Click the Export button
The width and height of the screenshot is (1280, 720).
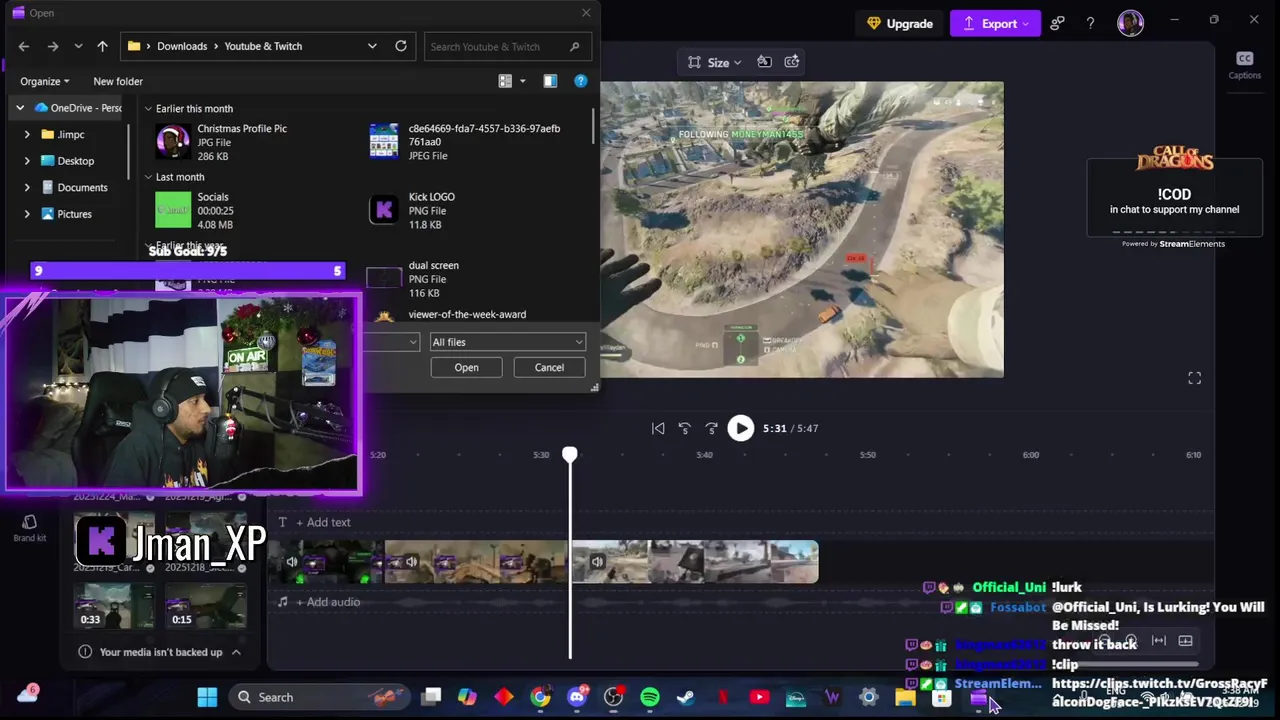click(x=995, y=23)
